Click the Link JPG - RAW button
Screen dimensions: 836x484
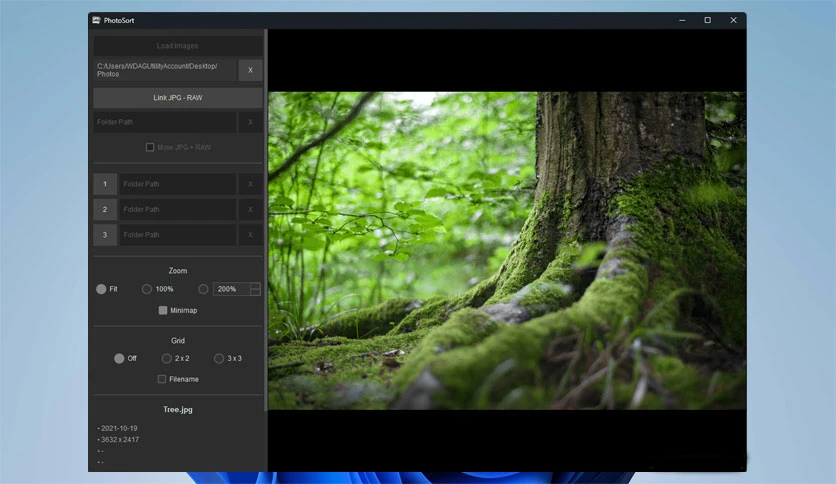178,98
